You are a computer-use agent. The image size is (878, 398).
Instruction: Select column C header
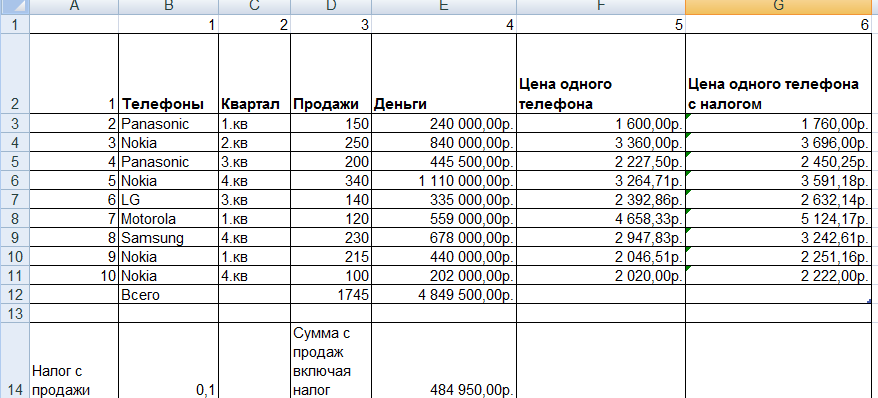[x=255, y=7]
